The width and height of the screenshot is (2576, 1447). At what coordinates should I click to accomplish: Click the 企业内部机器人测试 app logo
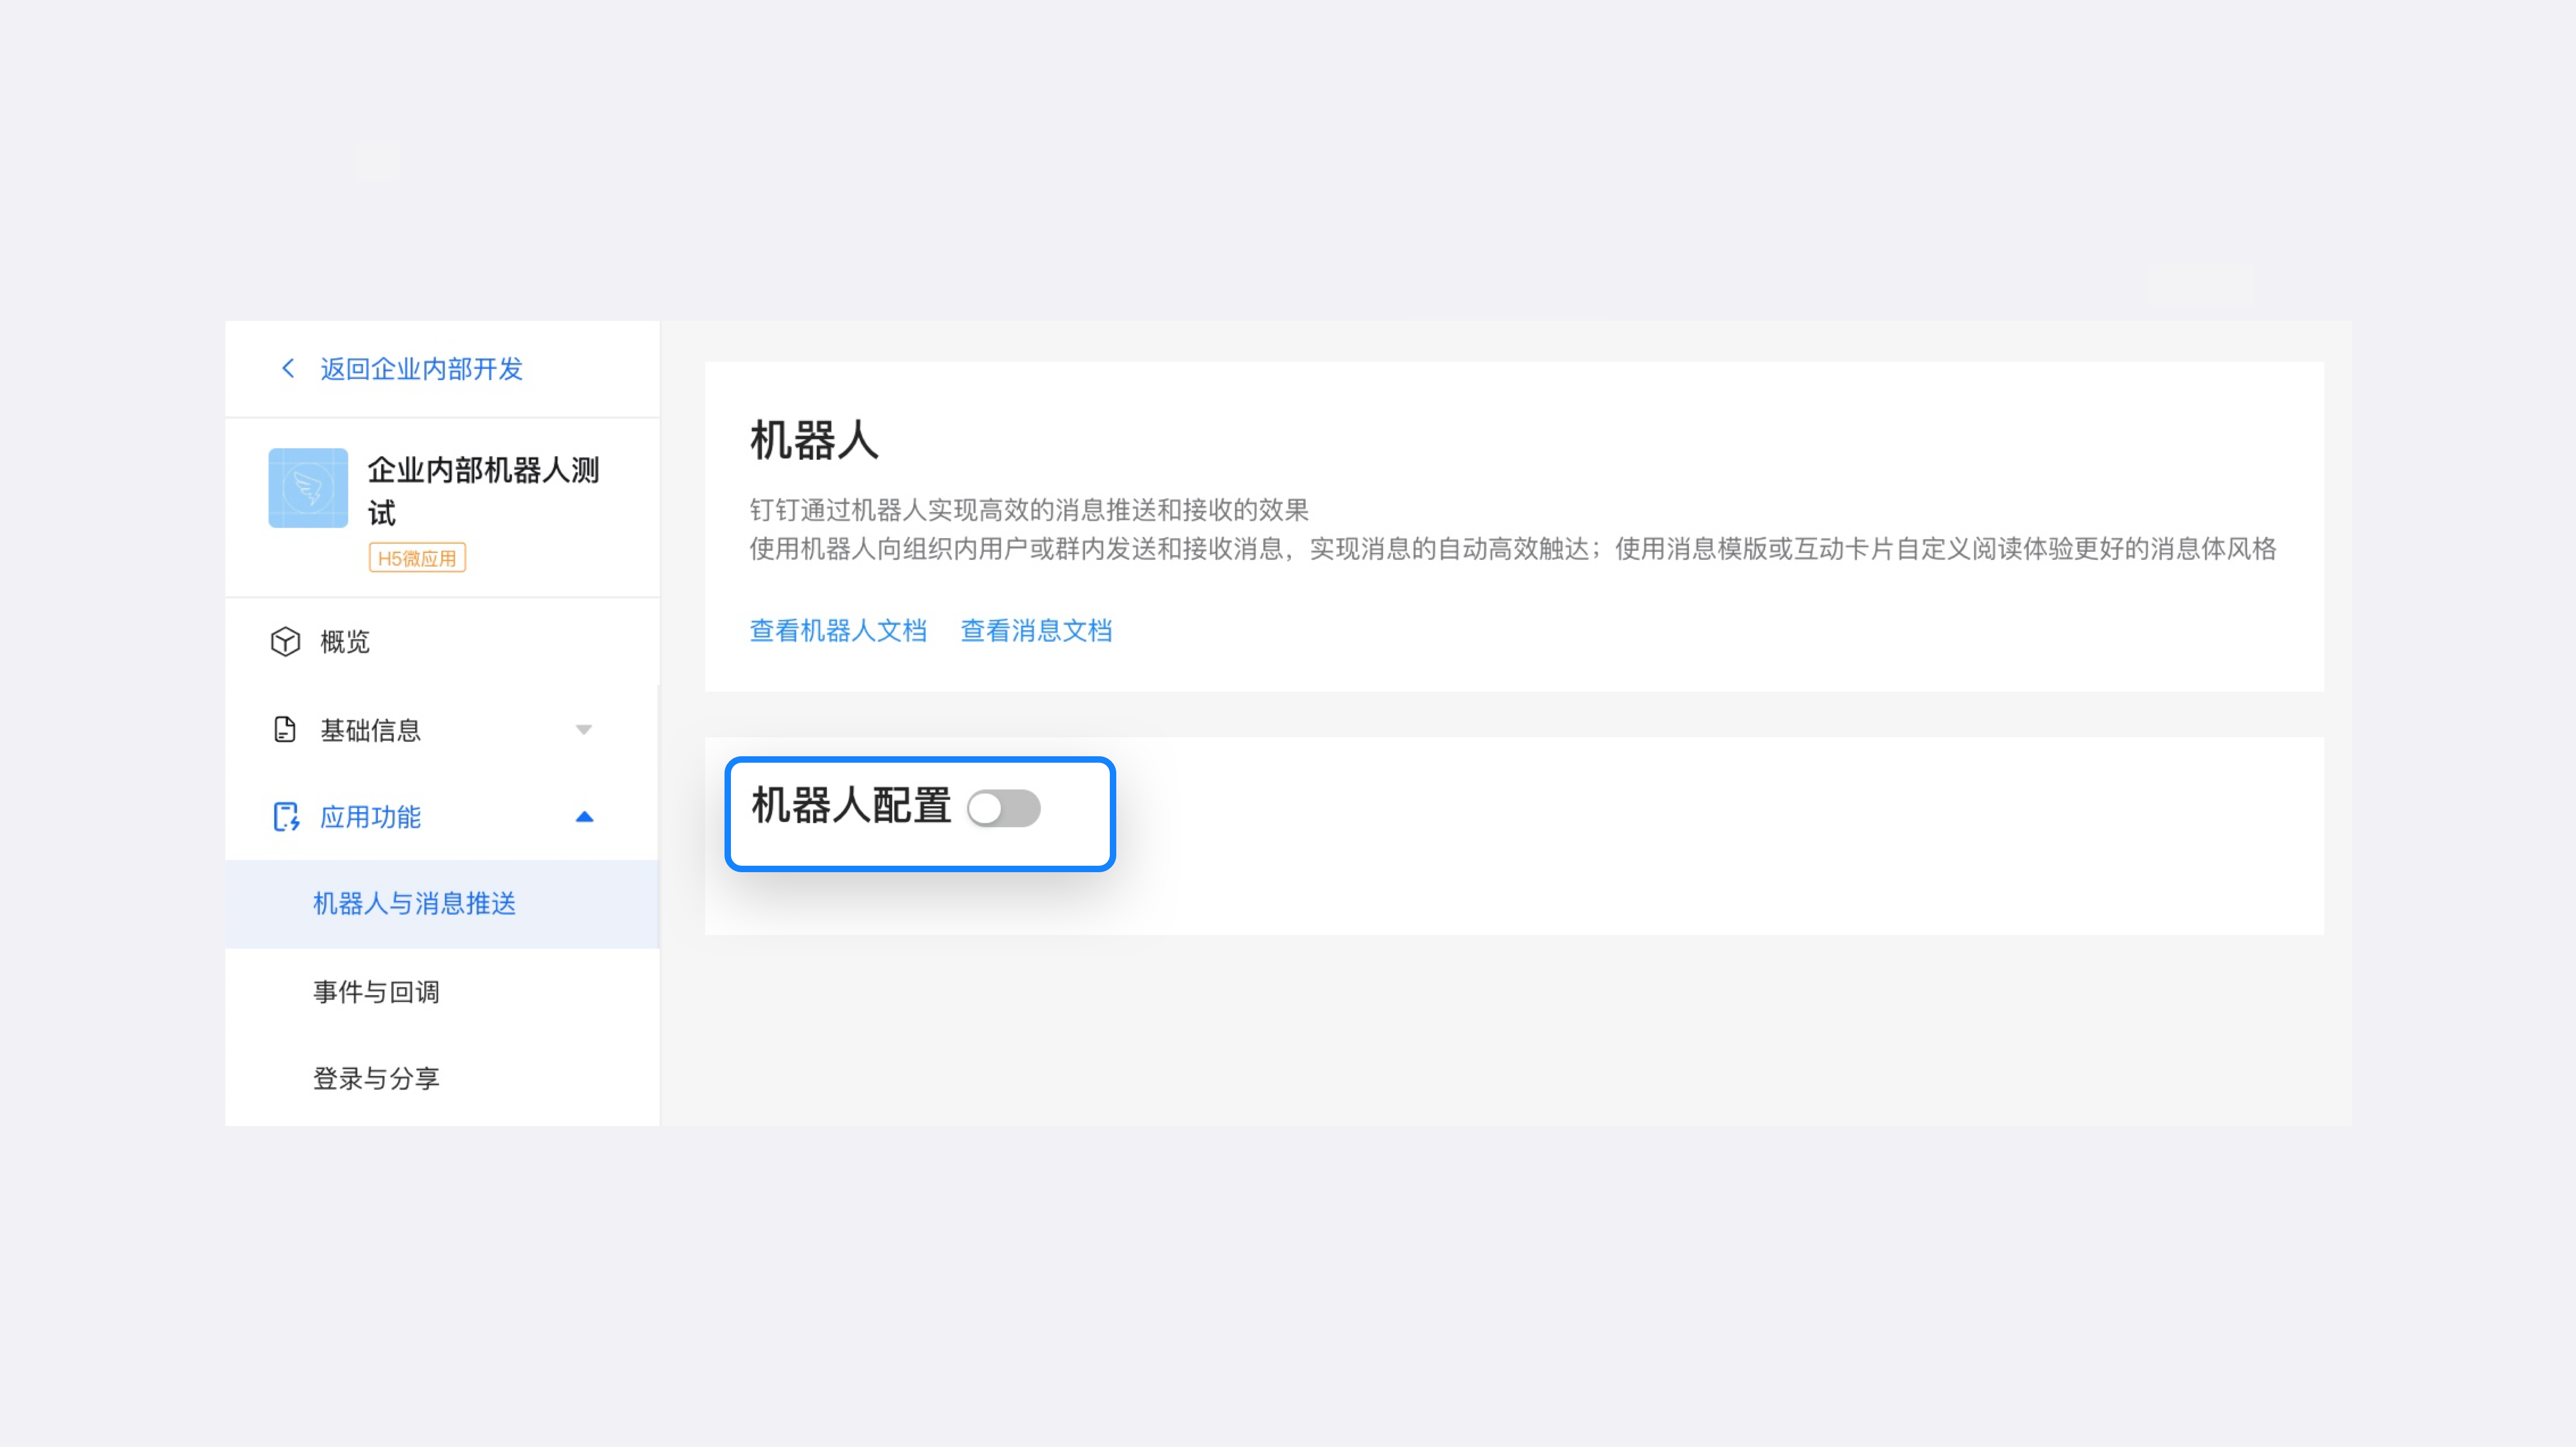(x=308, y=488)
